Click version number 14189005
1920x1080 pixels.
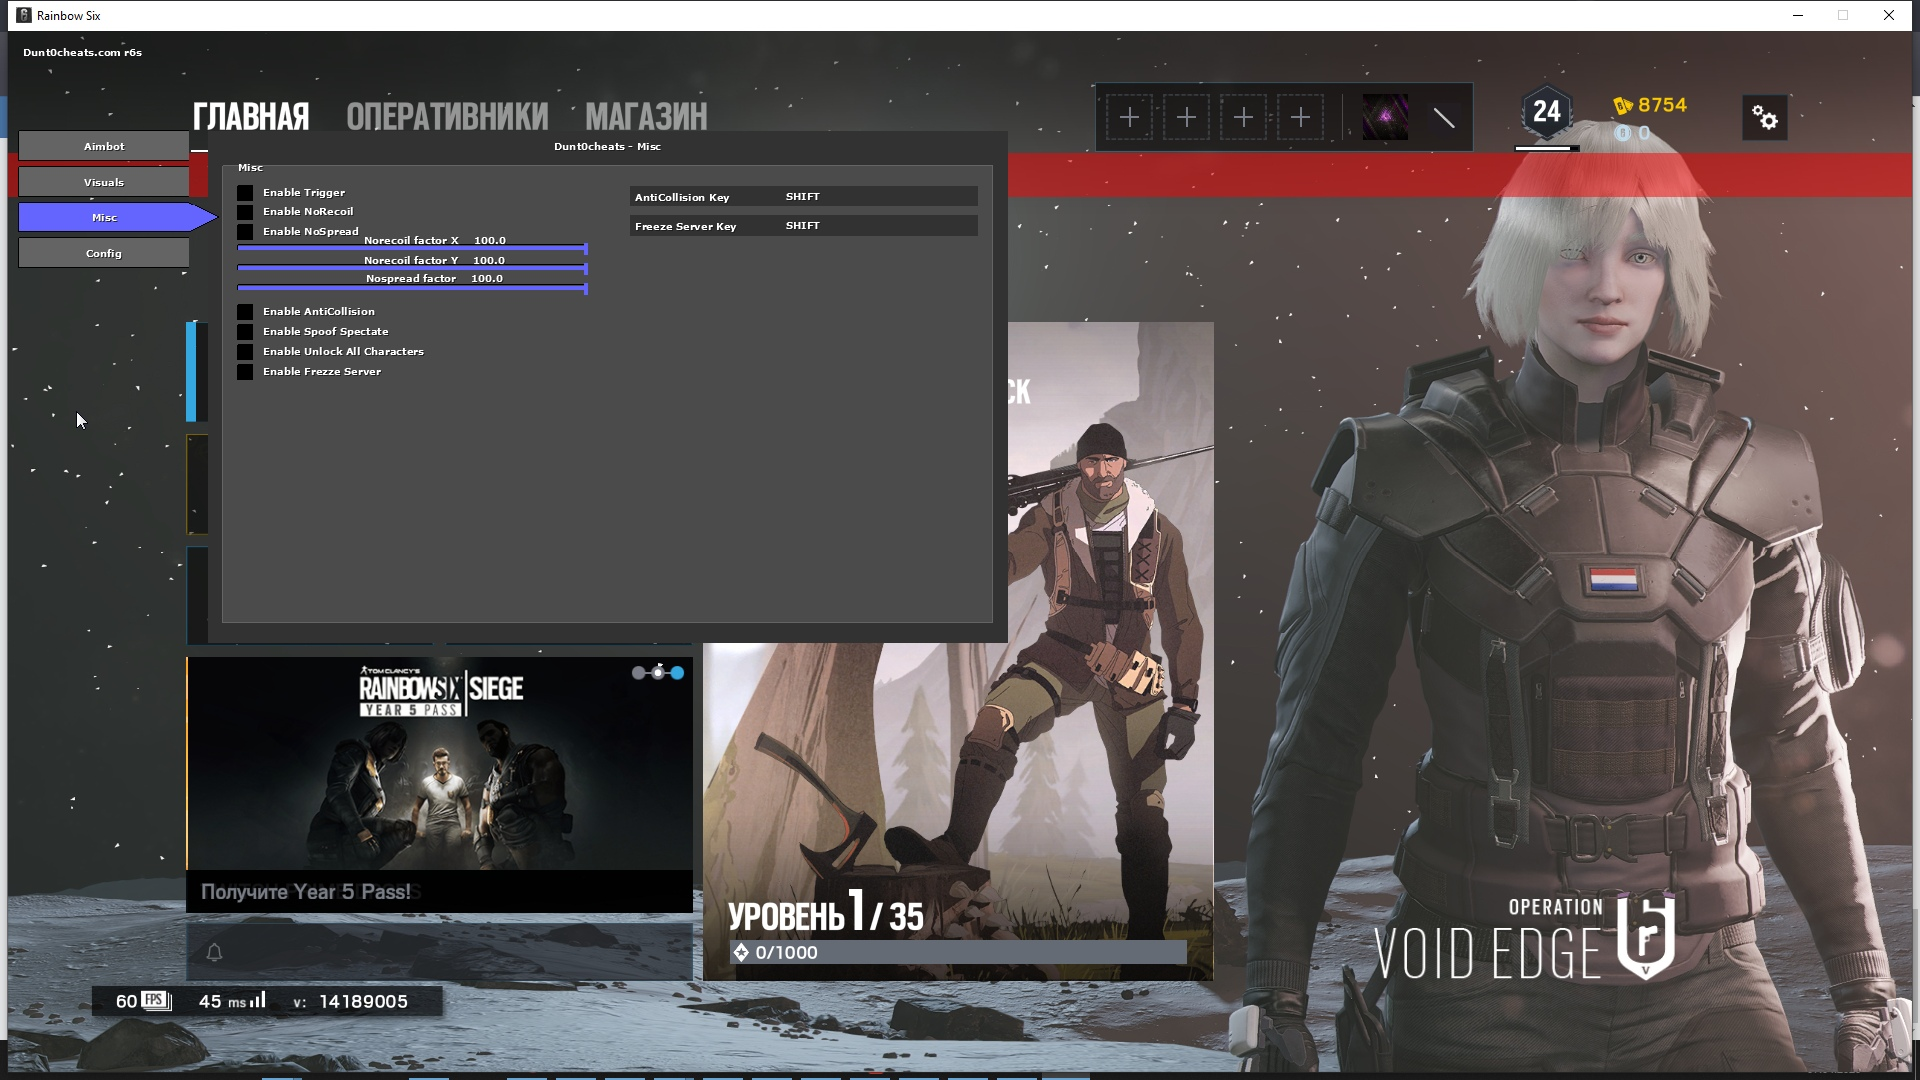(363, 1001)
